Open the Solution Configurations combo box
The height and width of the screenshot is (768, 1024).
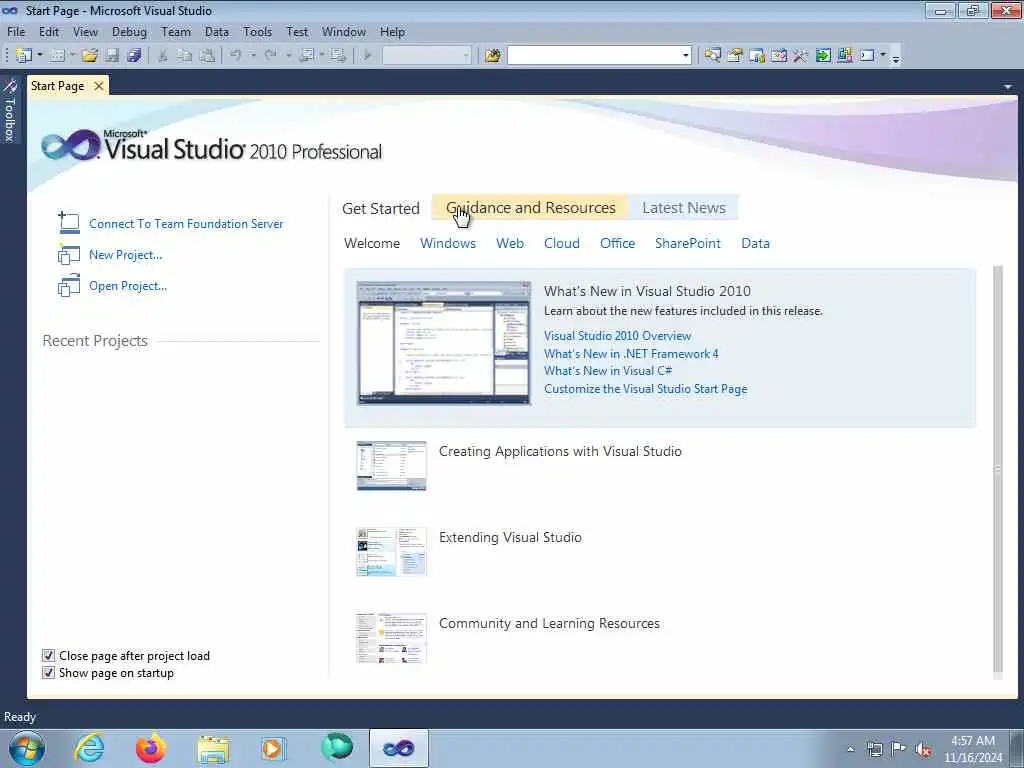(x=426, y=56)
